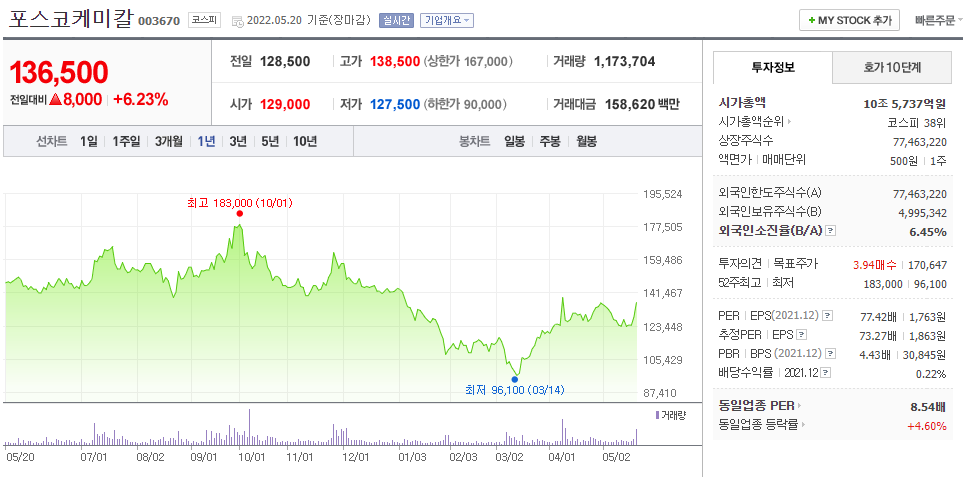Open the 빠른주문 dropdown
The width and height of the screenshot is (967, 477).
939,20
